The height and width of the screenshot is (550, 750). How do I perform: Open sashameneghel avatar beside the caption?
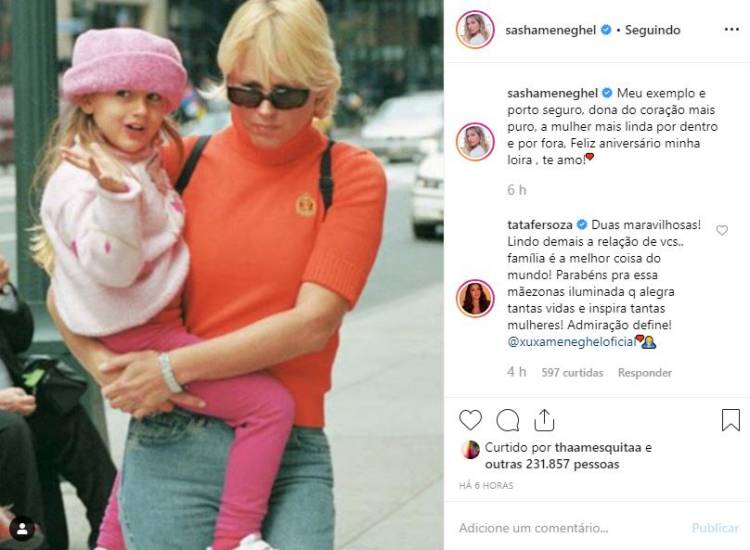click(x=475, y=142)
